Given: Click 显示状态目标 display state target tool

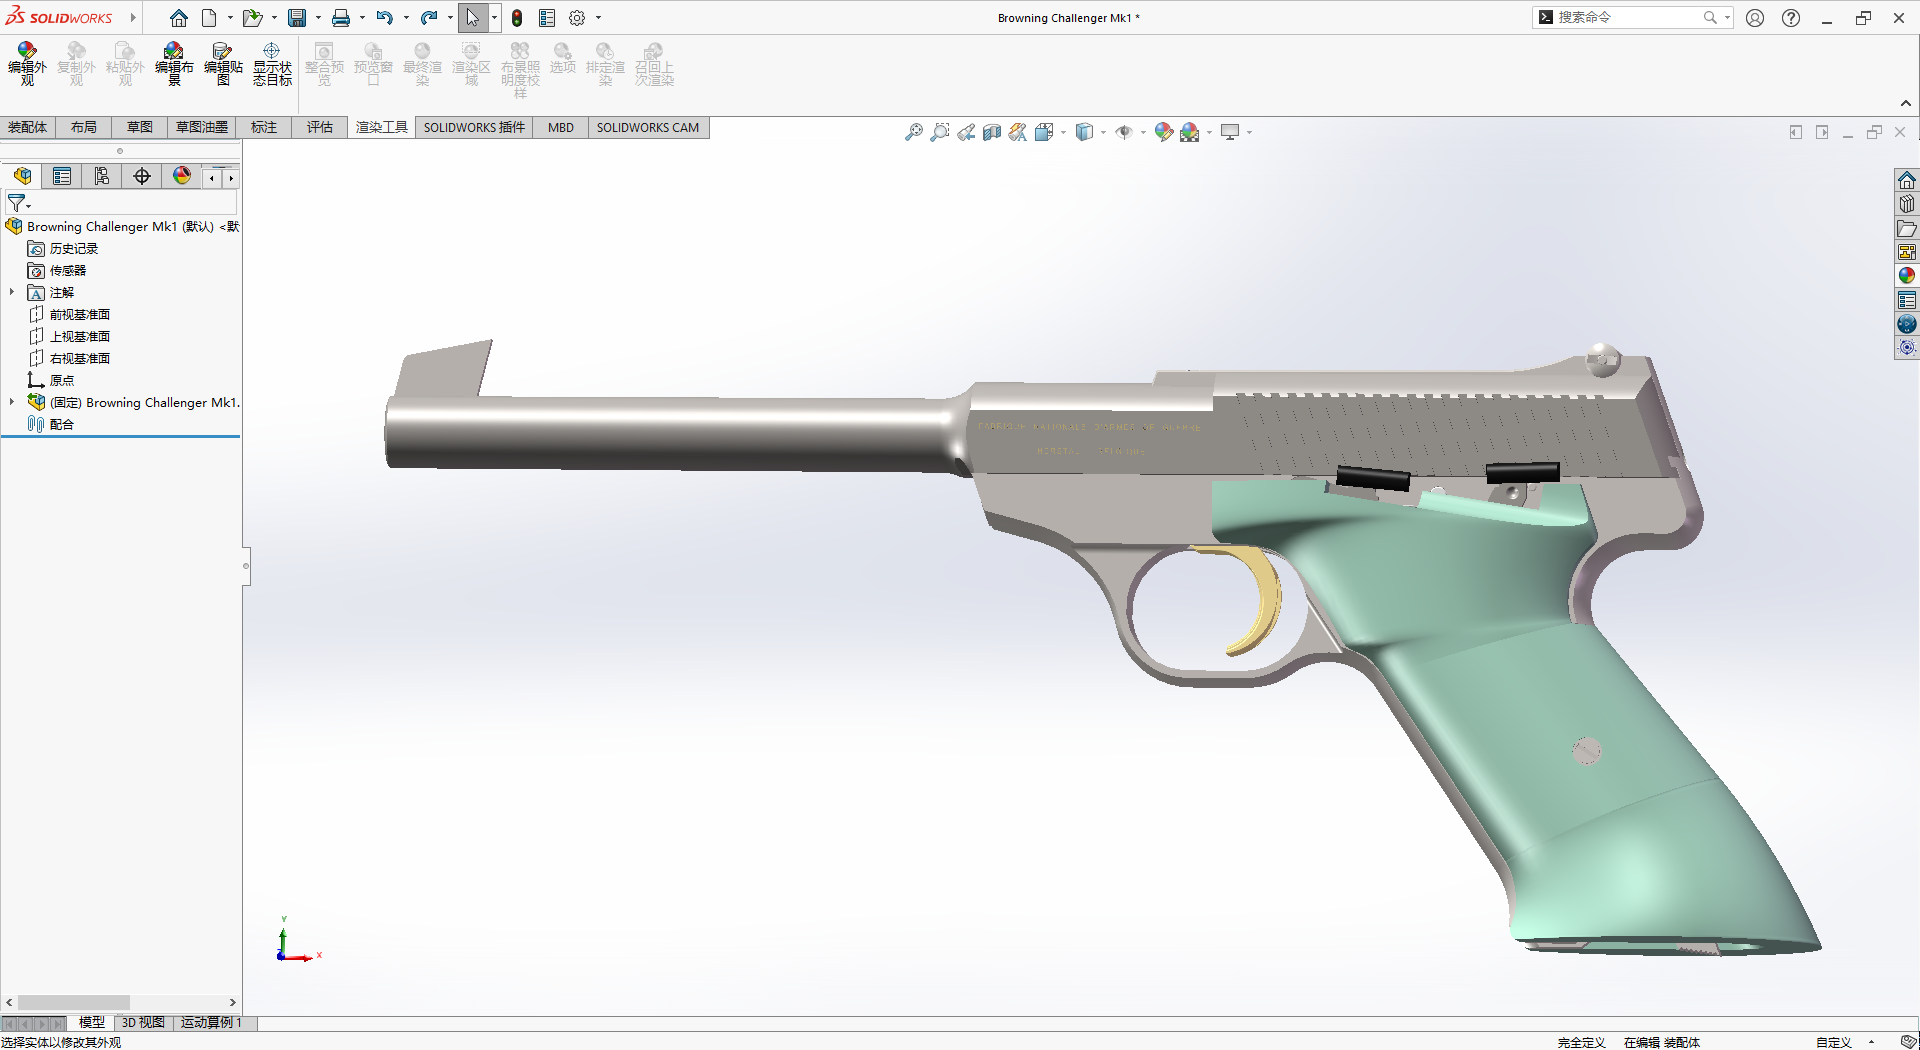Looking at the screenshot, I should coord(272,64).
